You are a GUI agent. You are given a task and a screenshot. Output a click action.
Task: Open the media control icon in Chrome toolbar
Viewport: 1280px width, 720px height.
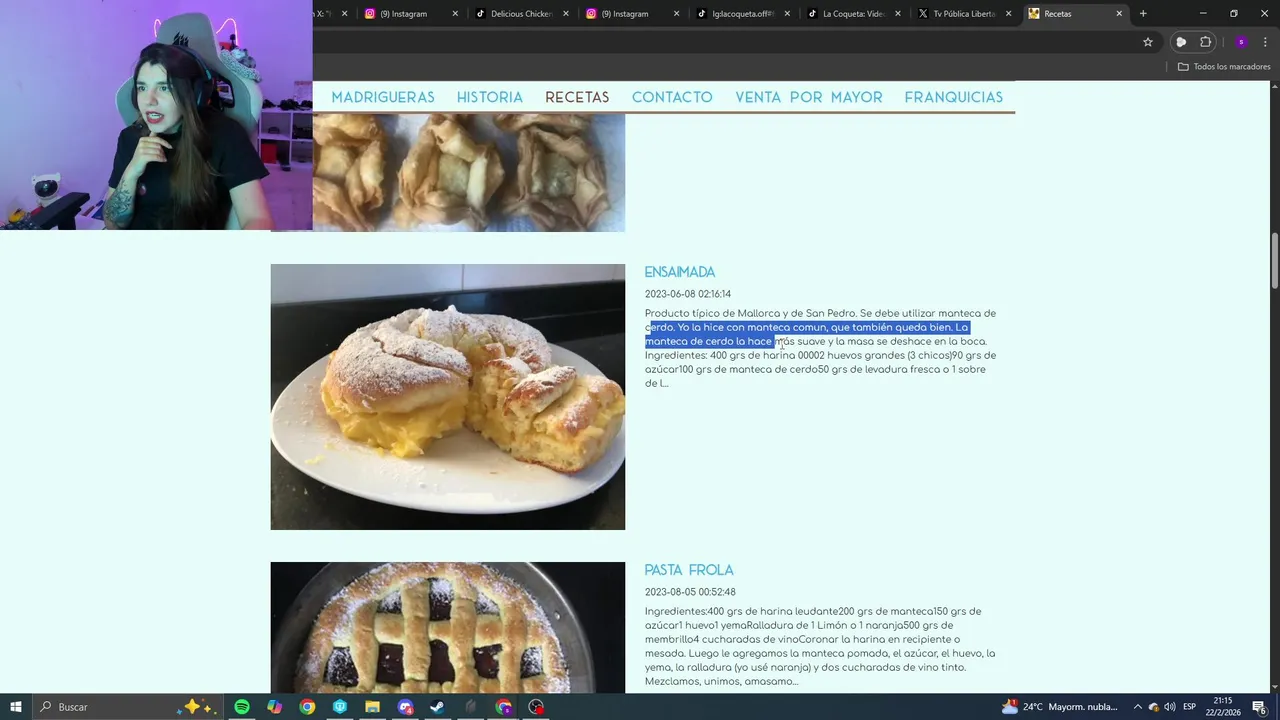[x=1181, y=42]
